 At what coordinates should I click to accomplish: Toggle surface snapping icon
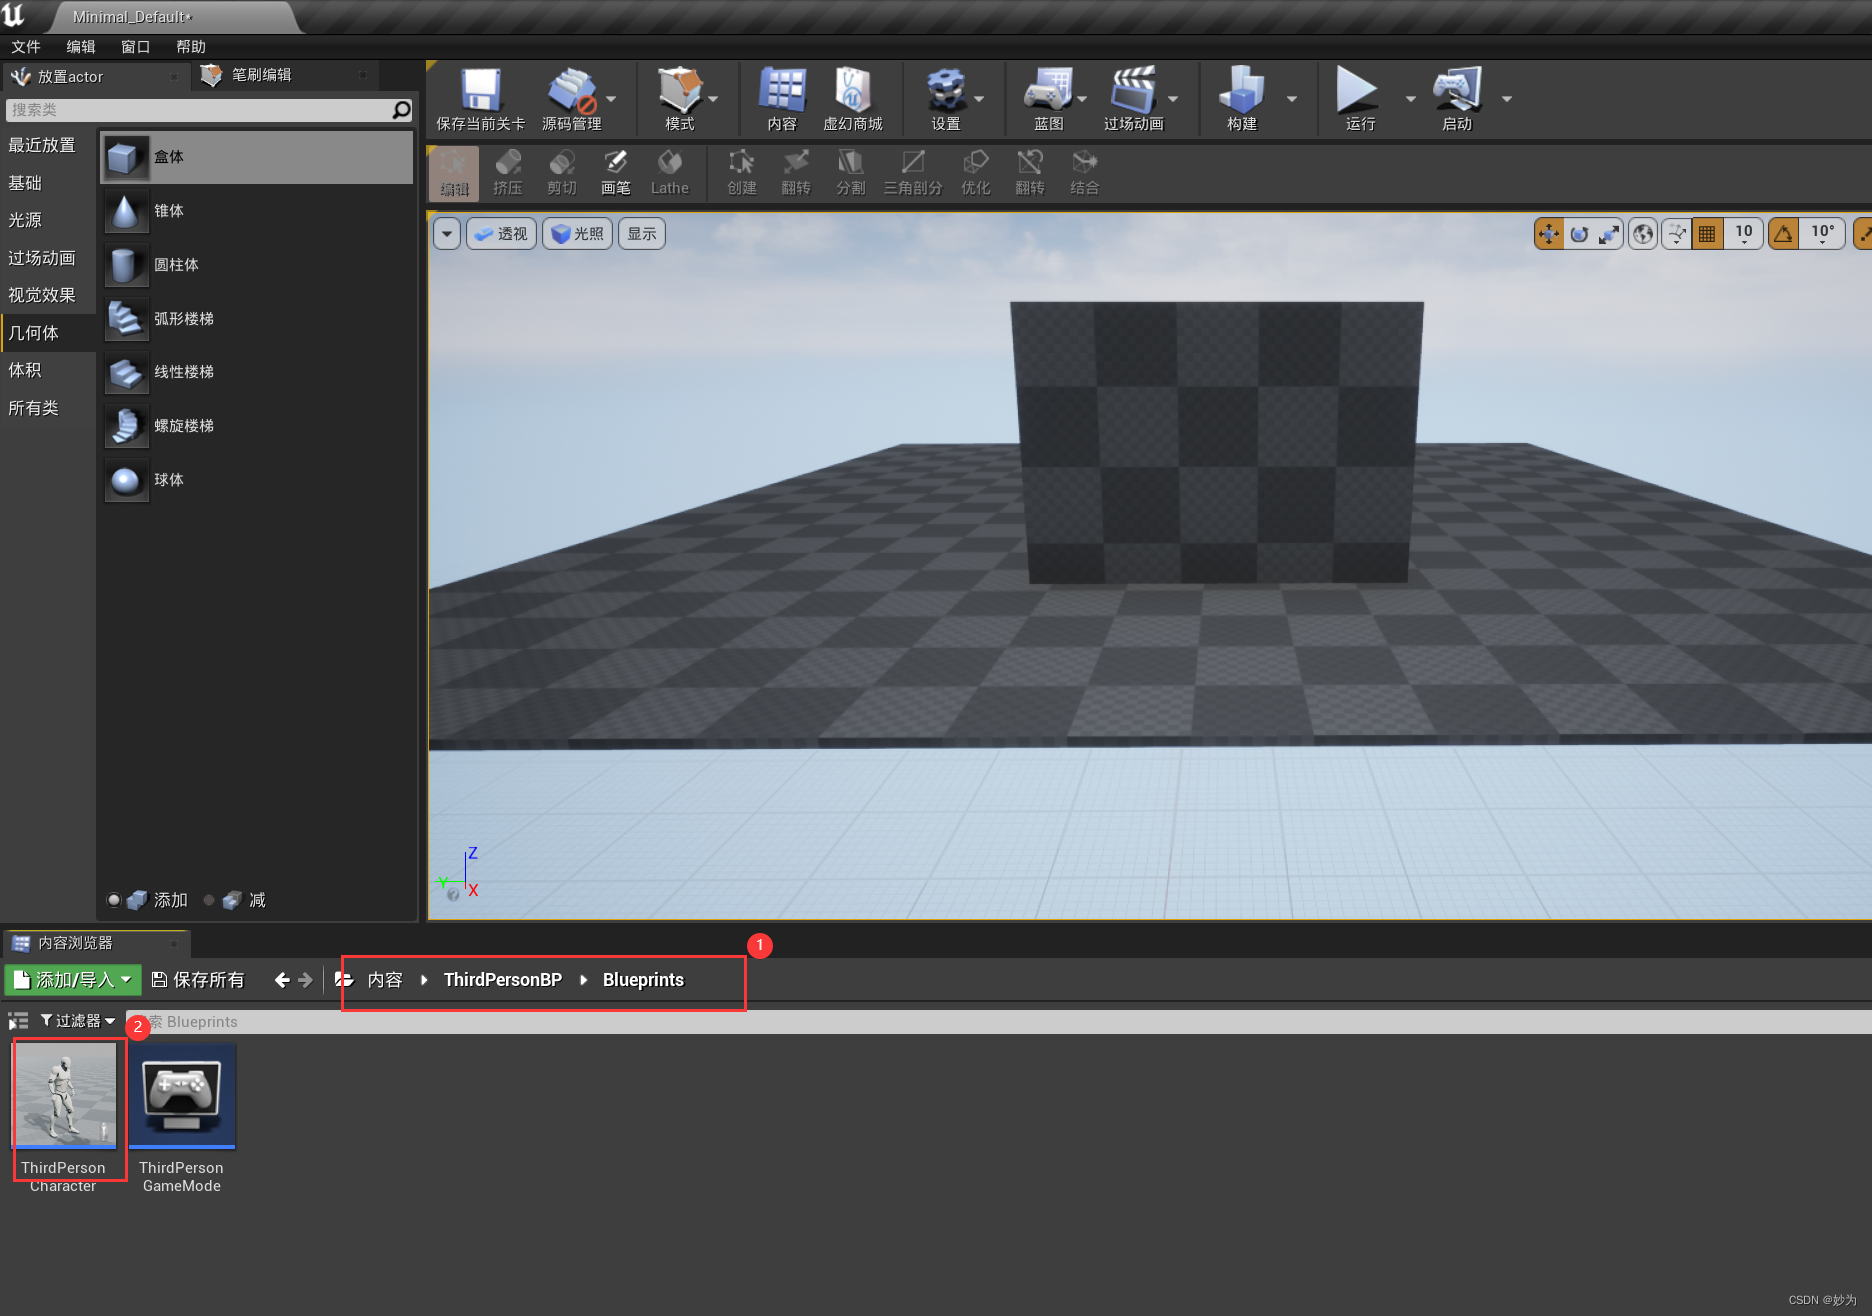coord(1677,234)
